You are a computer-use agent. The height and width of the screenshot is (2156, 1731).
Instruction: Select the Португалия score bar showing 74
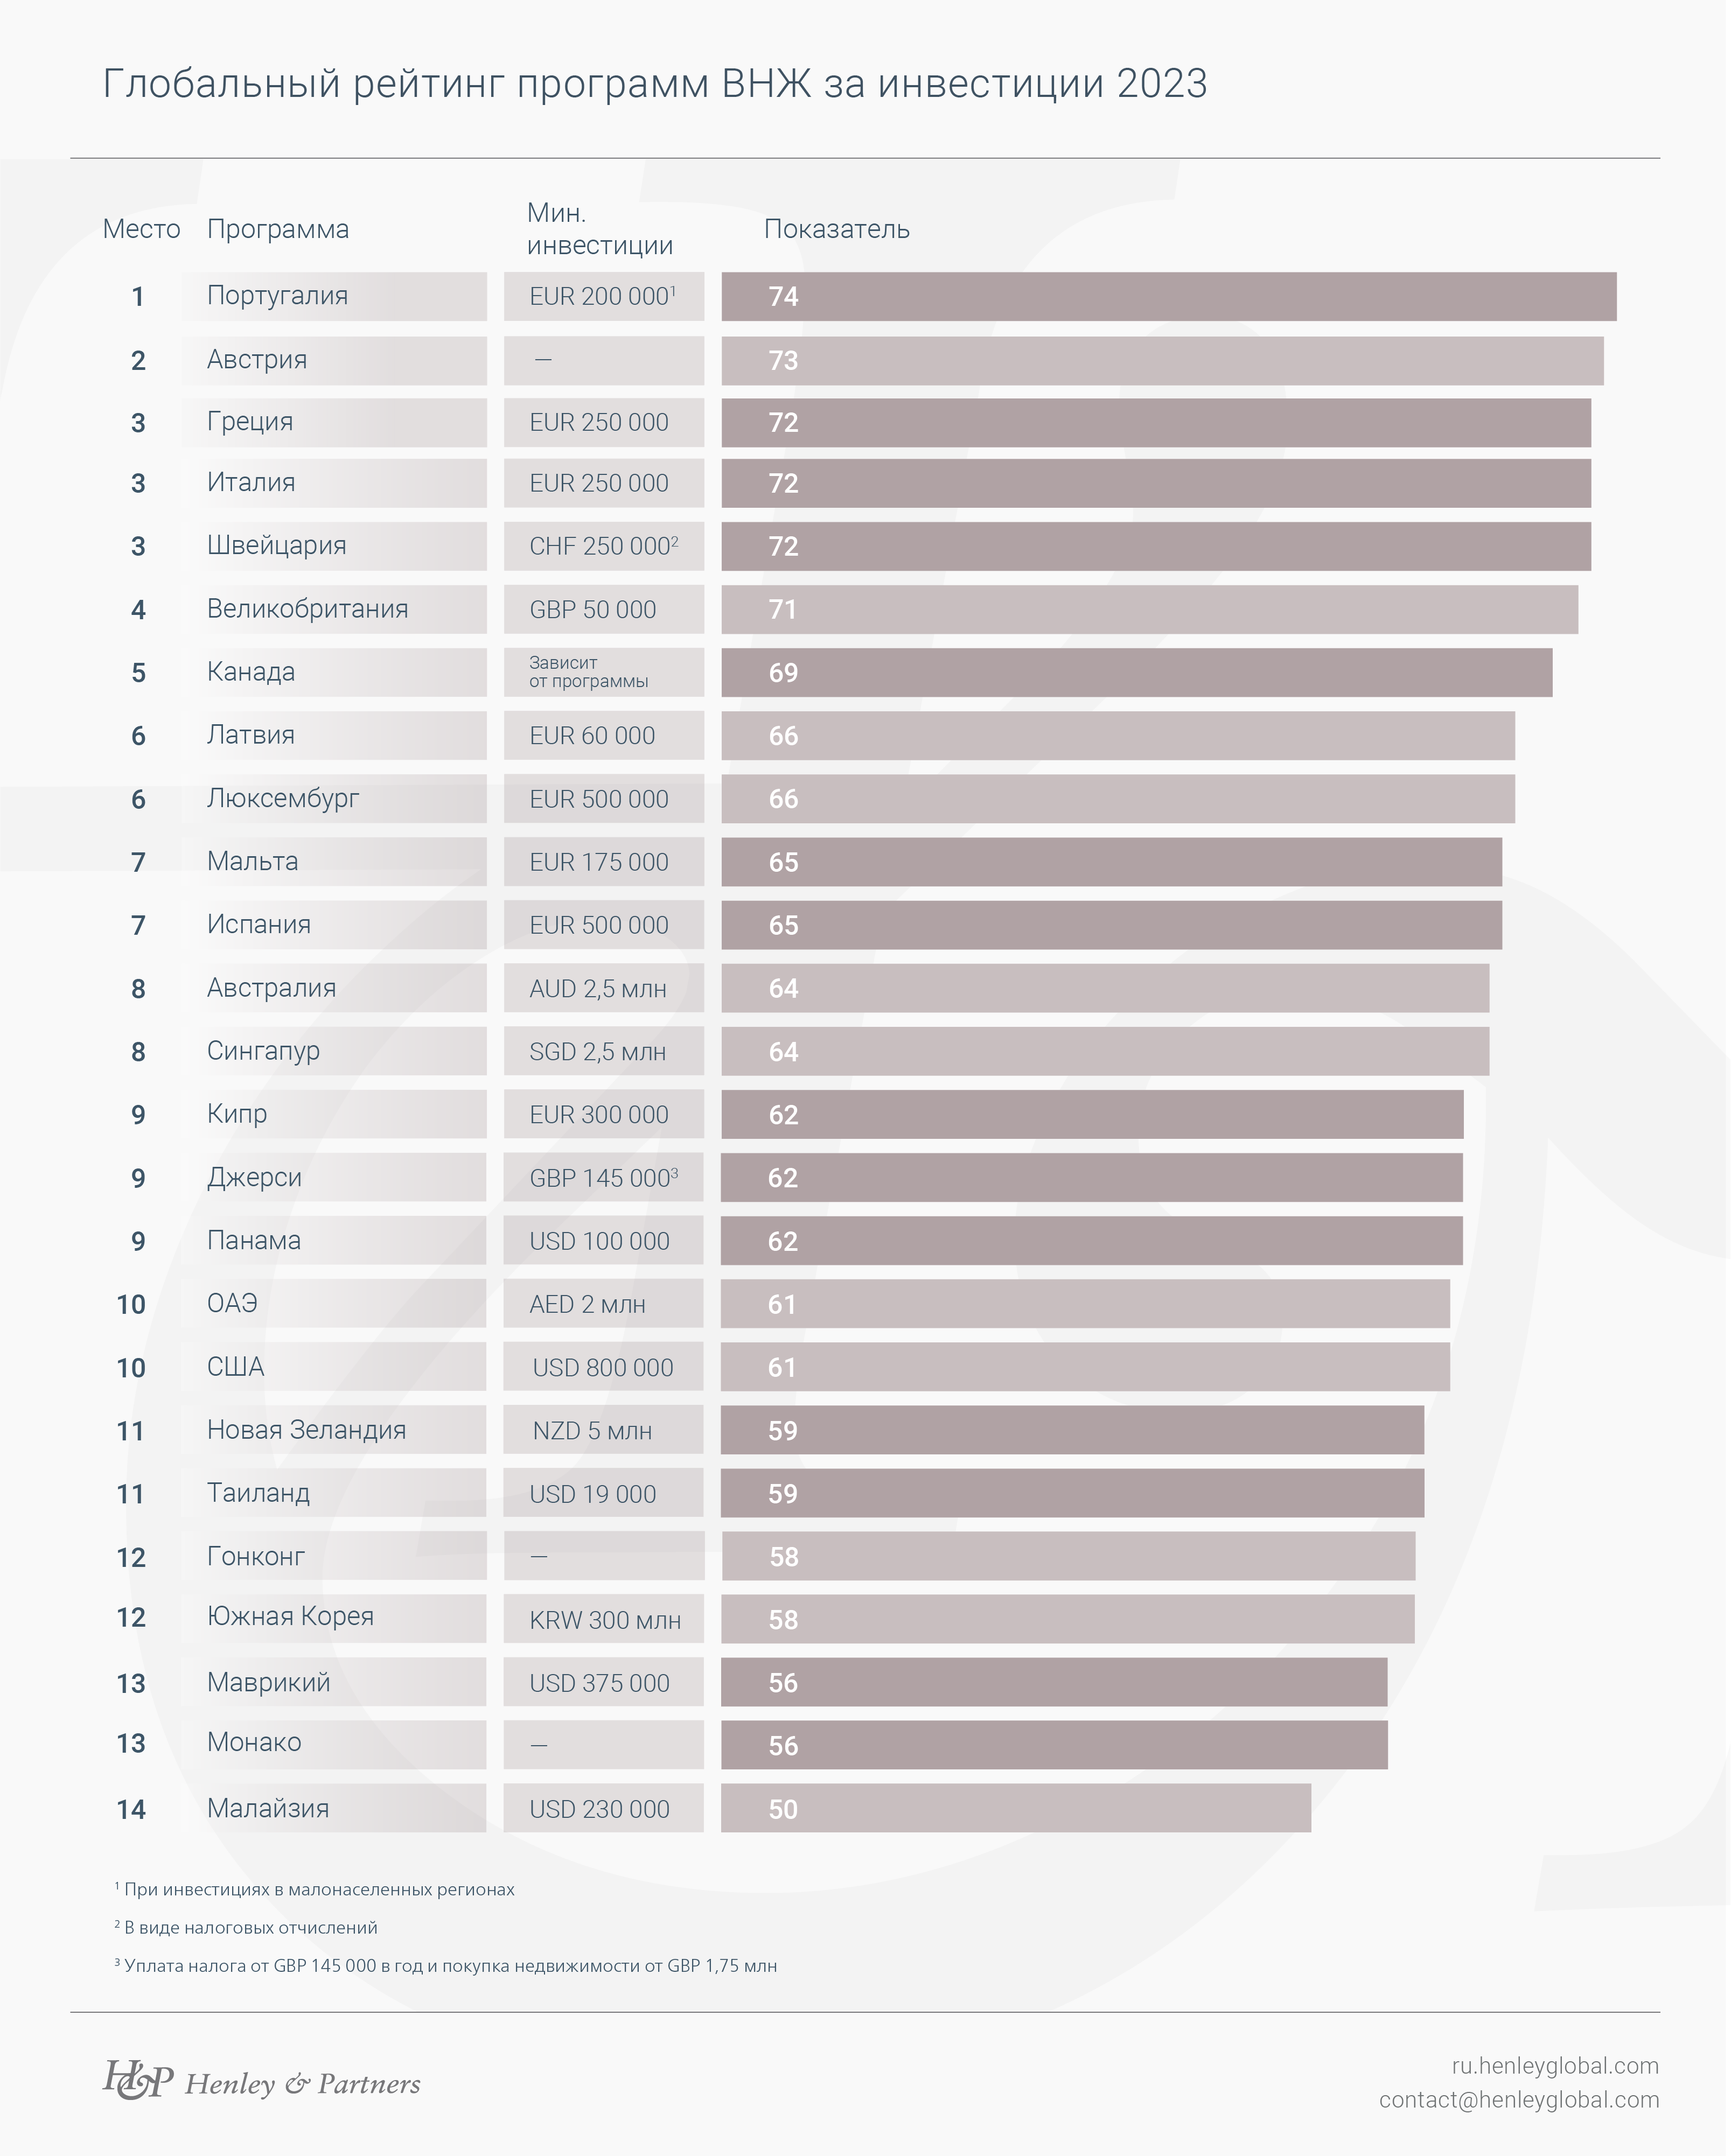tap(1168, 297)
